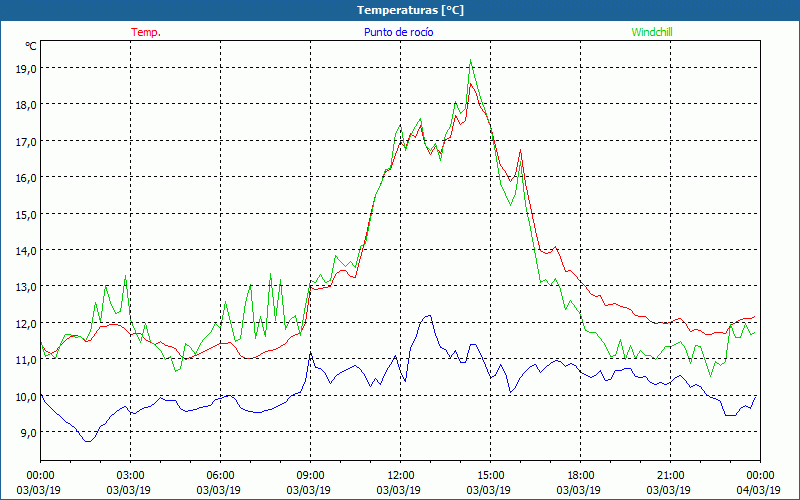Click the 18:00 time axis label
Viewport: 800px width, 500px height.
coord(581,476)
